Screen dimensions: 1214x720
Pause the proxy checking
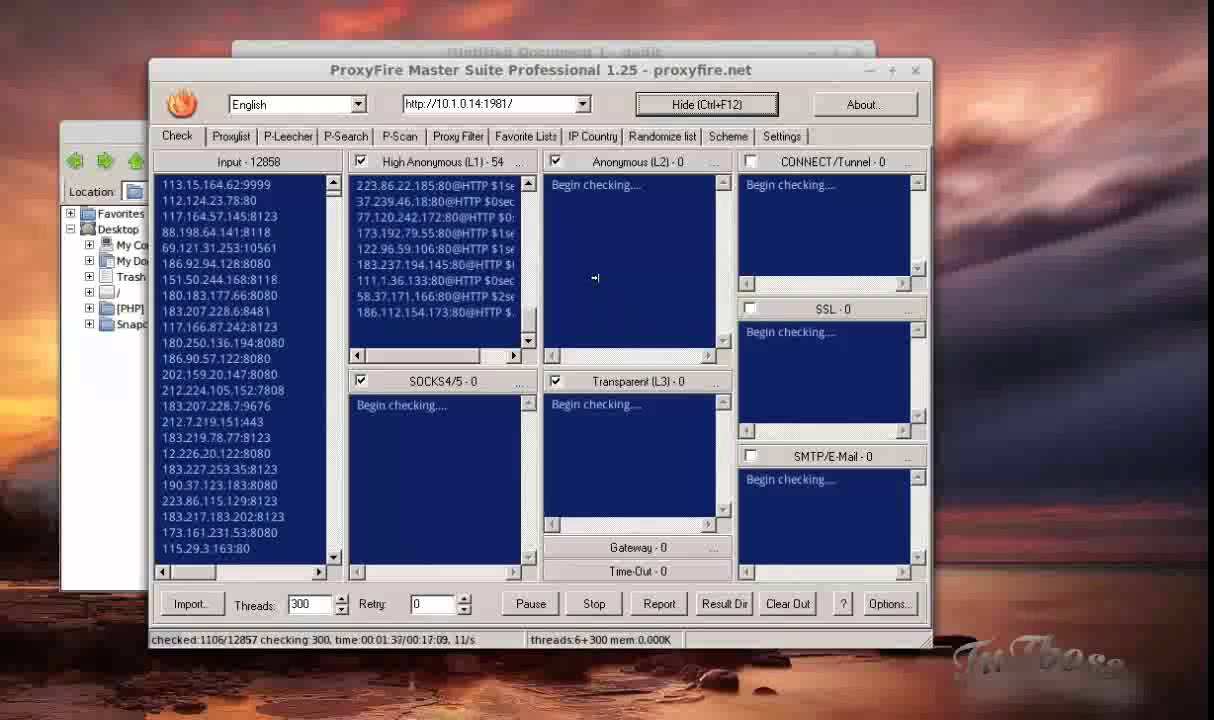531,603
